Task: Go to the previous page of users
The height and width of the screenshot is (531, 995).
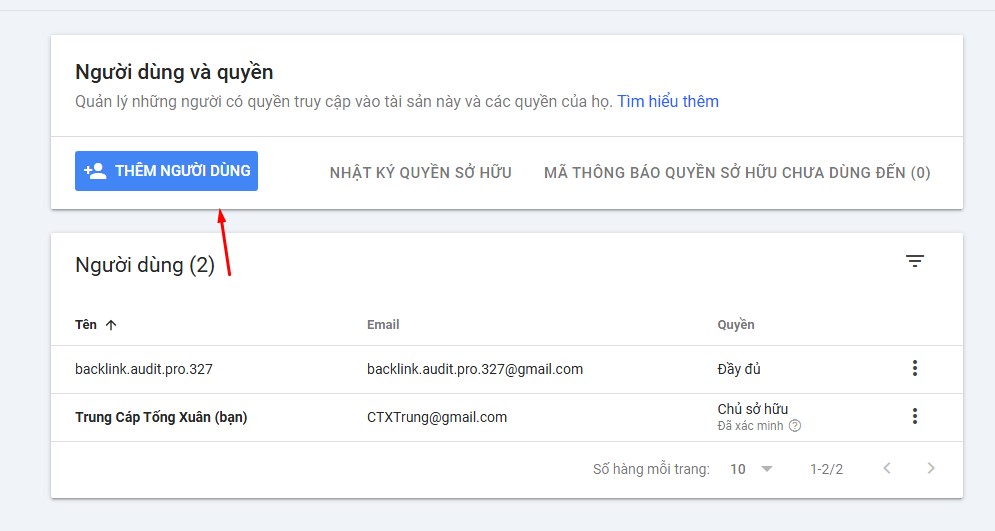Action: [x=886, y=469]
